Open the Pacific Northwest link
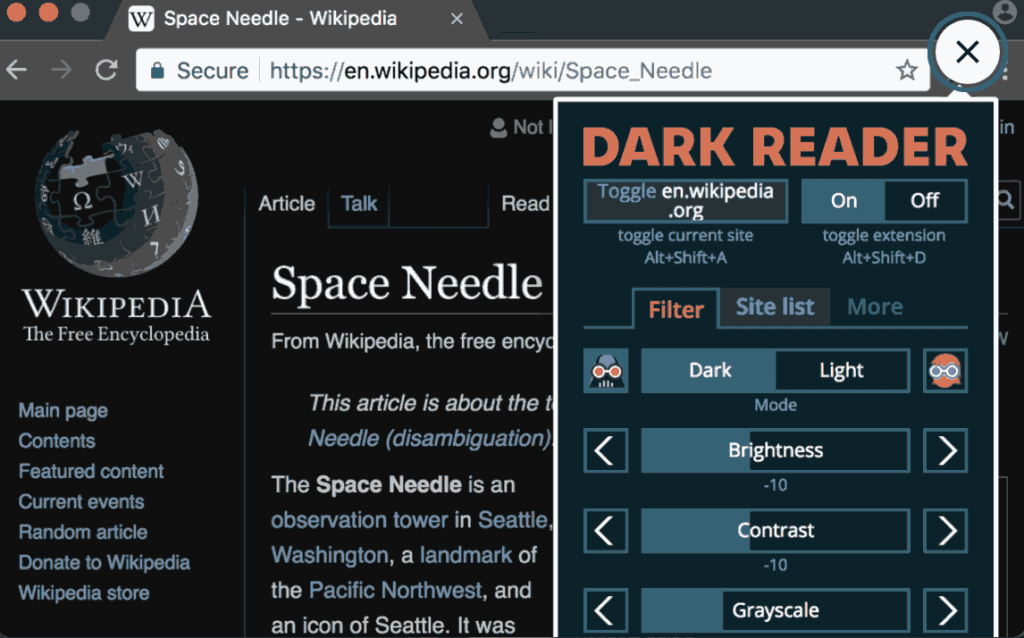The width and height of the screenshot is (1024, 638). pyautogui.click(x=396, y=590)
